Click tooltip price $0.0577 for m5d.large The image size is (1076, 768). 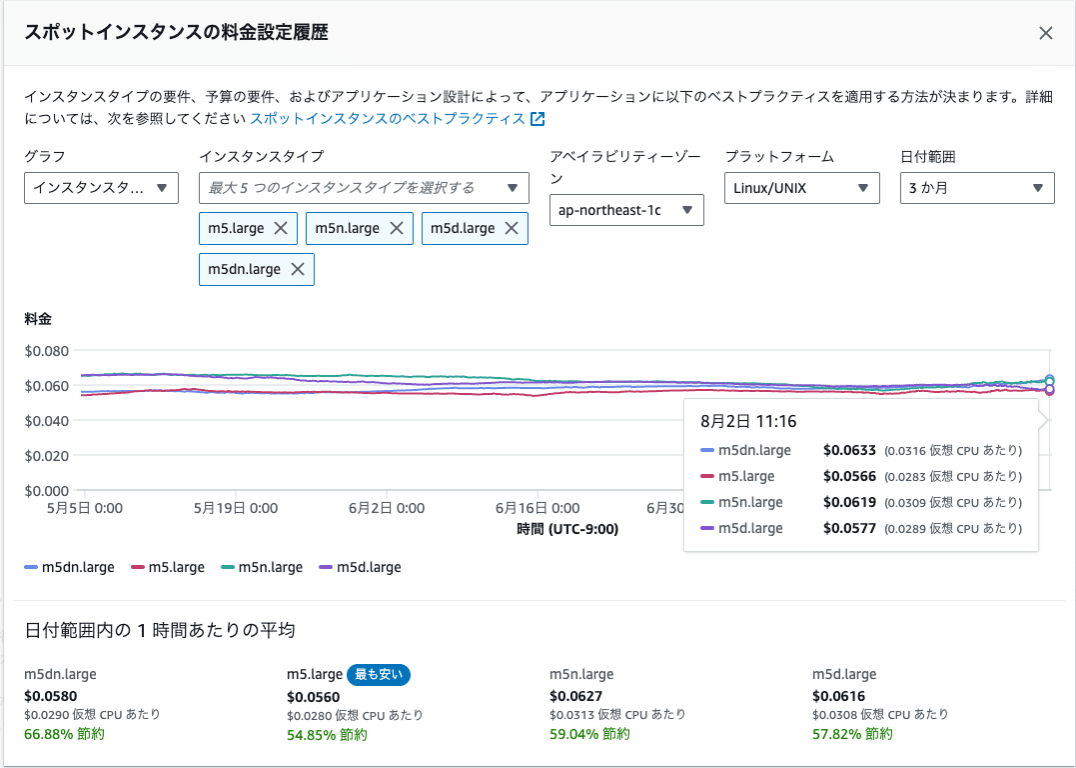point(850,528)
